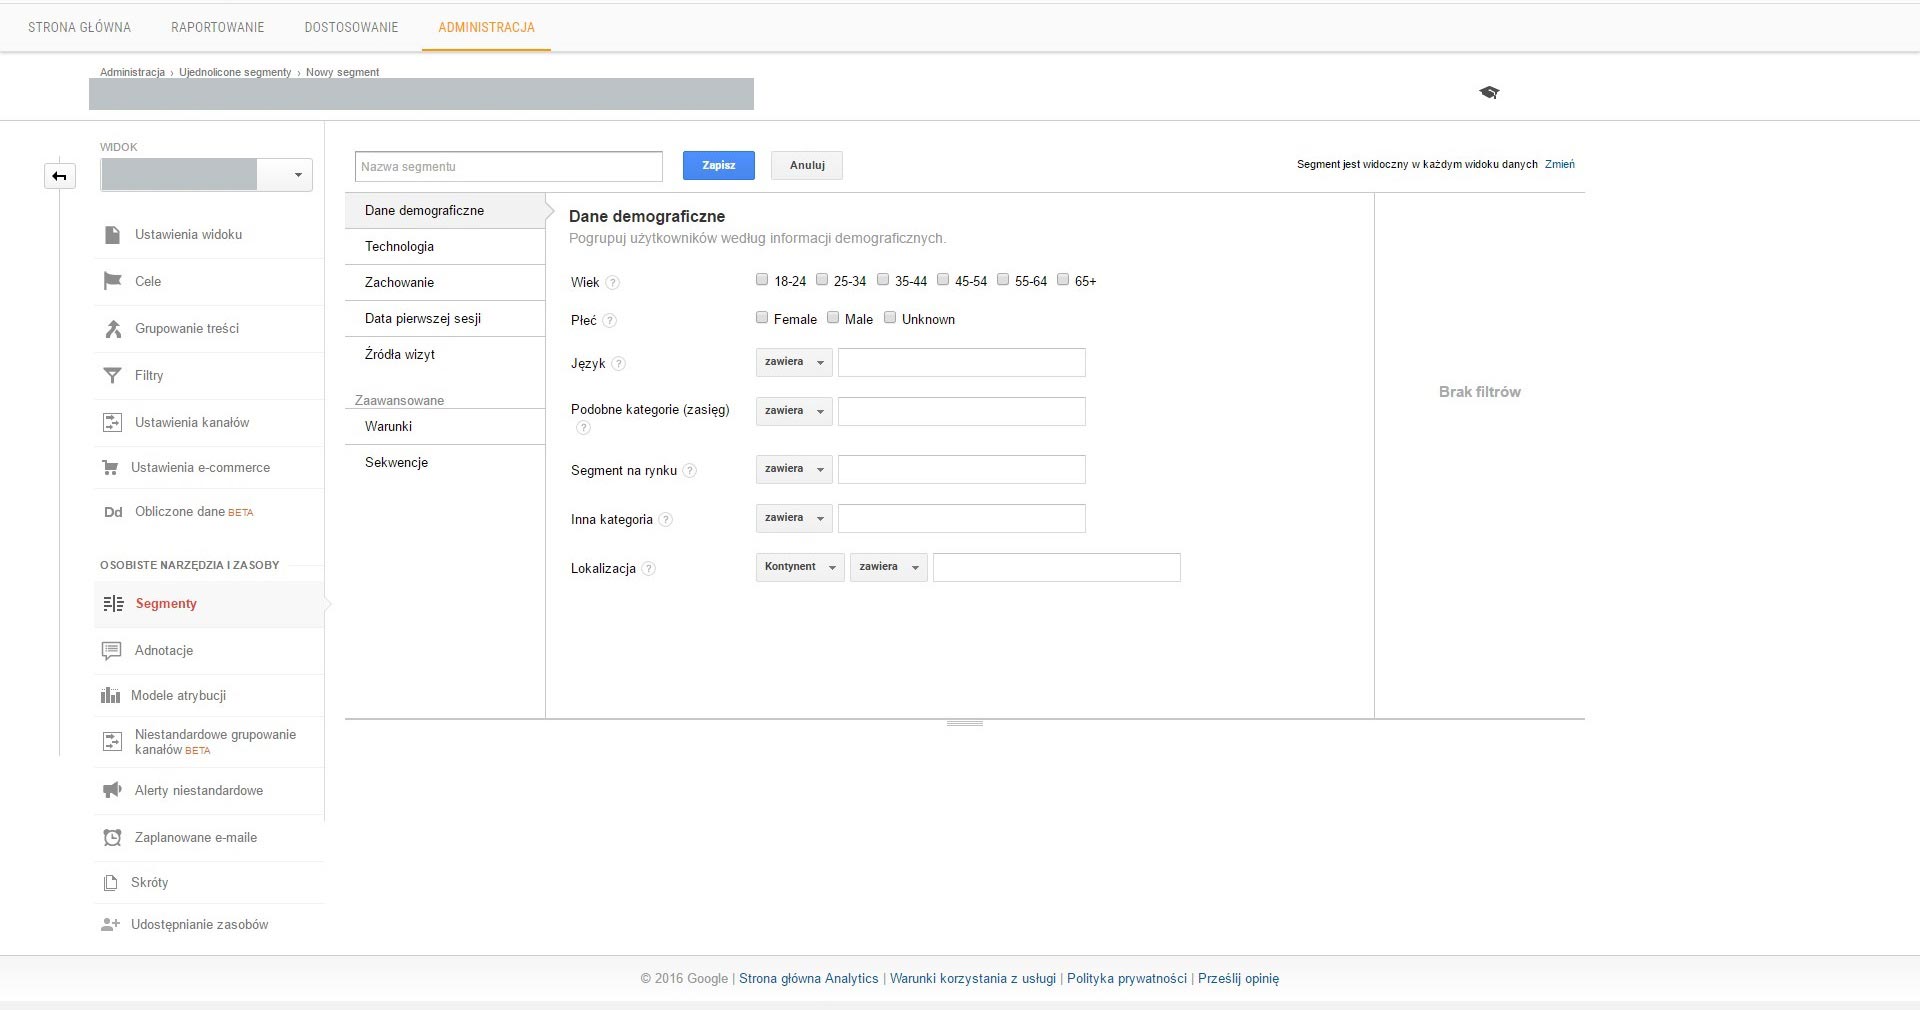
Task: Click the back arrow icon beside Widok
Action: tap(60, 176)
